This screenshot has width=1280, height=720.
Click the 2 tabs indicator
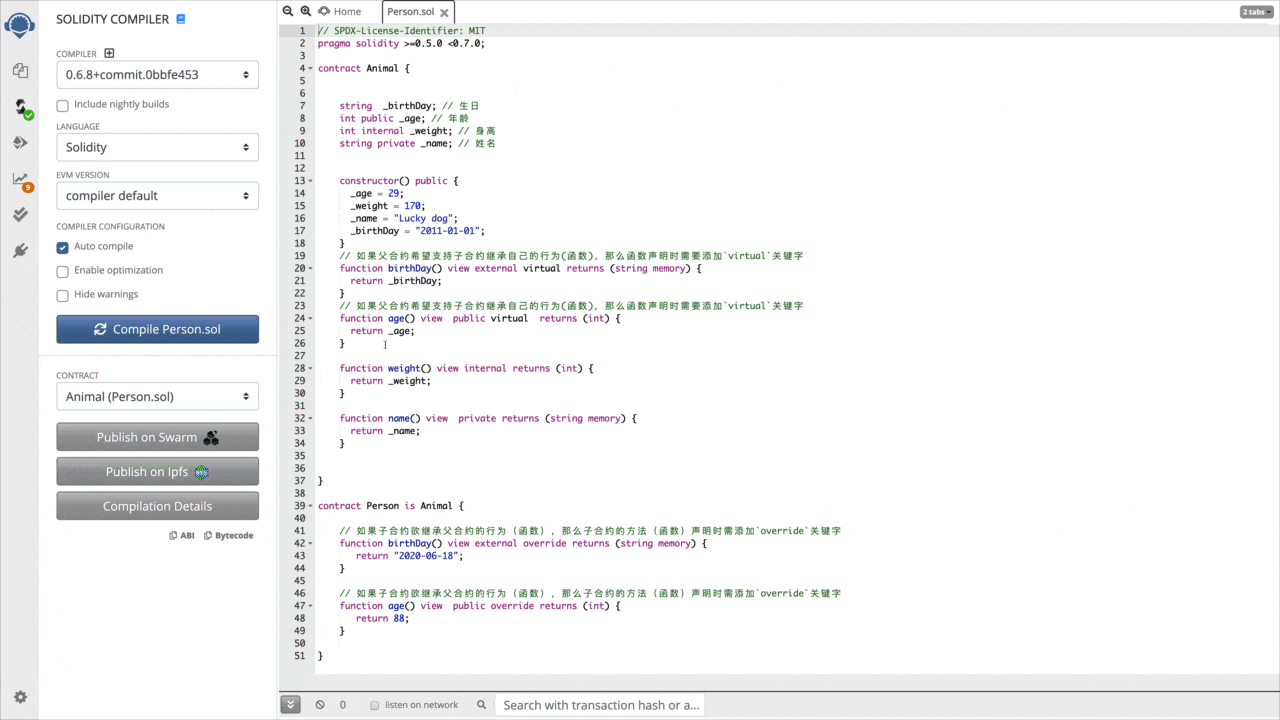[x=1254, y=12]
